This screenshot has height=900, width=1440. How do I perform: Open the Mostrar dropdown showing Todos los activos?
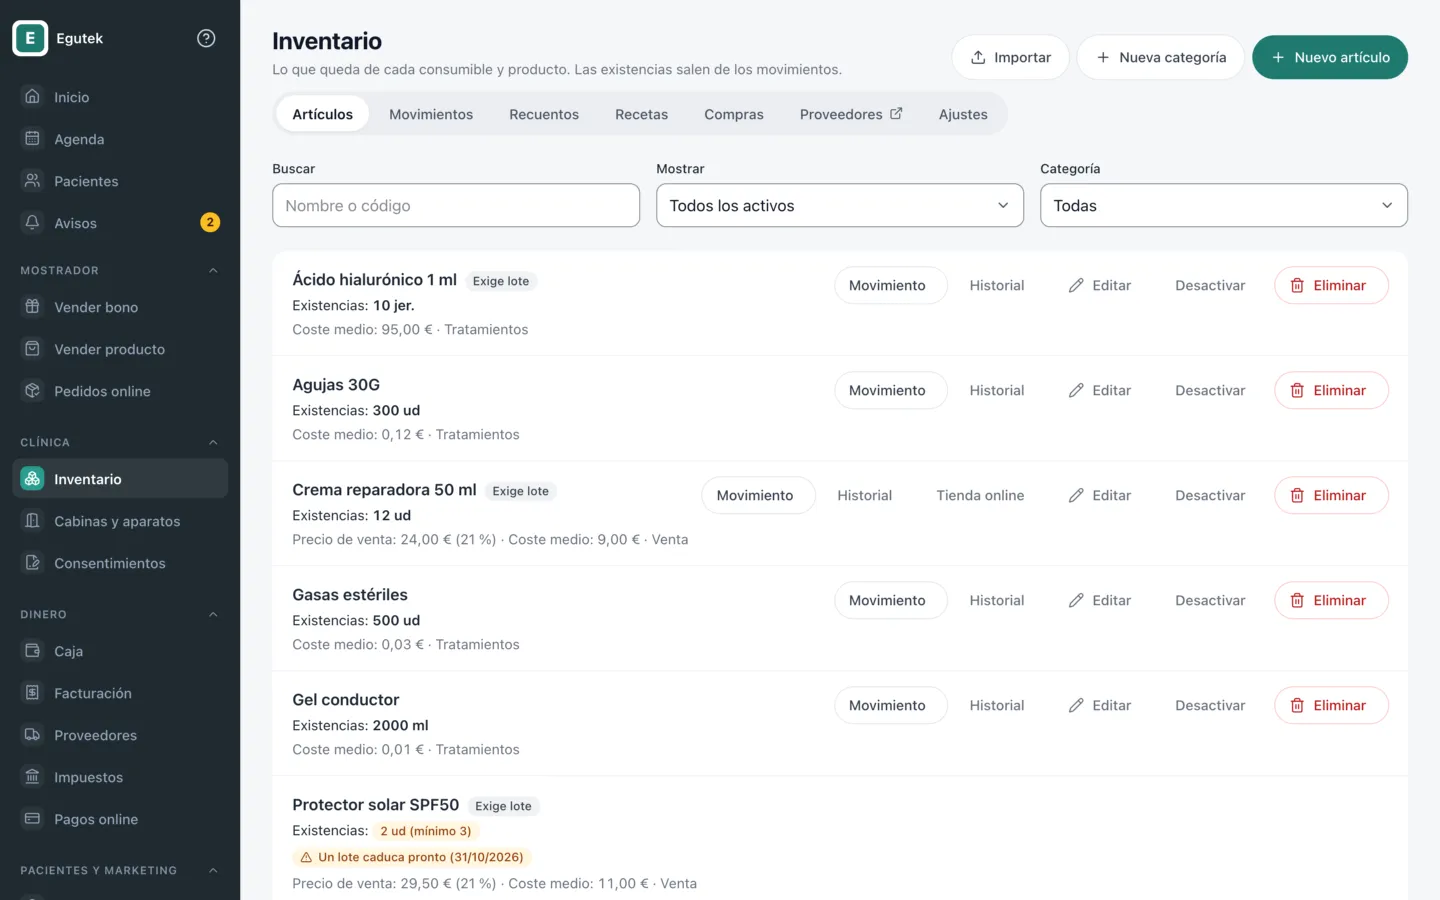pyautogui.click(x=840, y=205)
